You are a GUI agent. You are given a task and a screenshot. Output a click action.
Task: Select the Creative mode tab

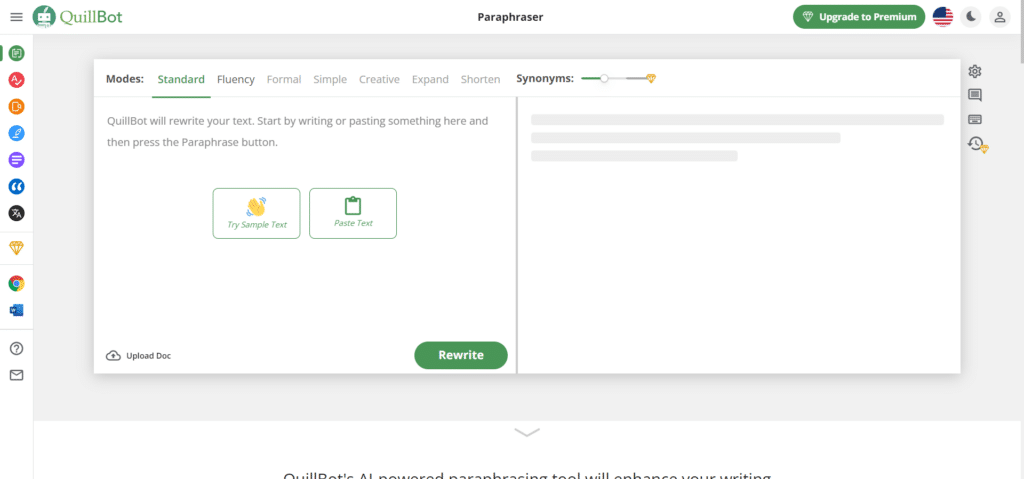tap(379, 79)
